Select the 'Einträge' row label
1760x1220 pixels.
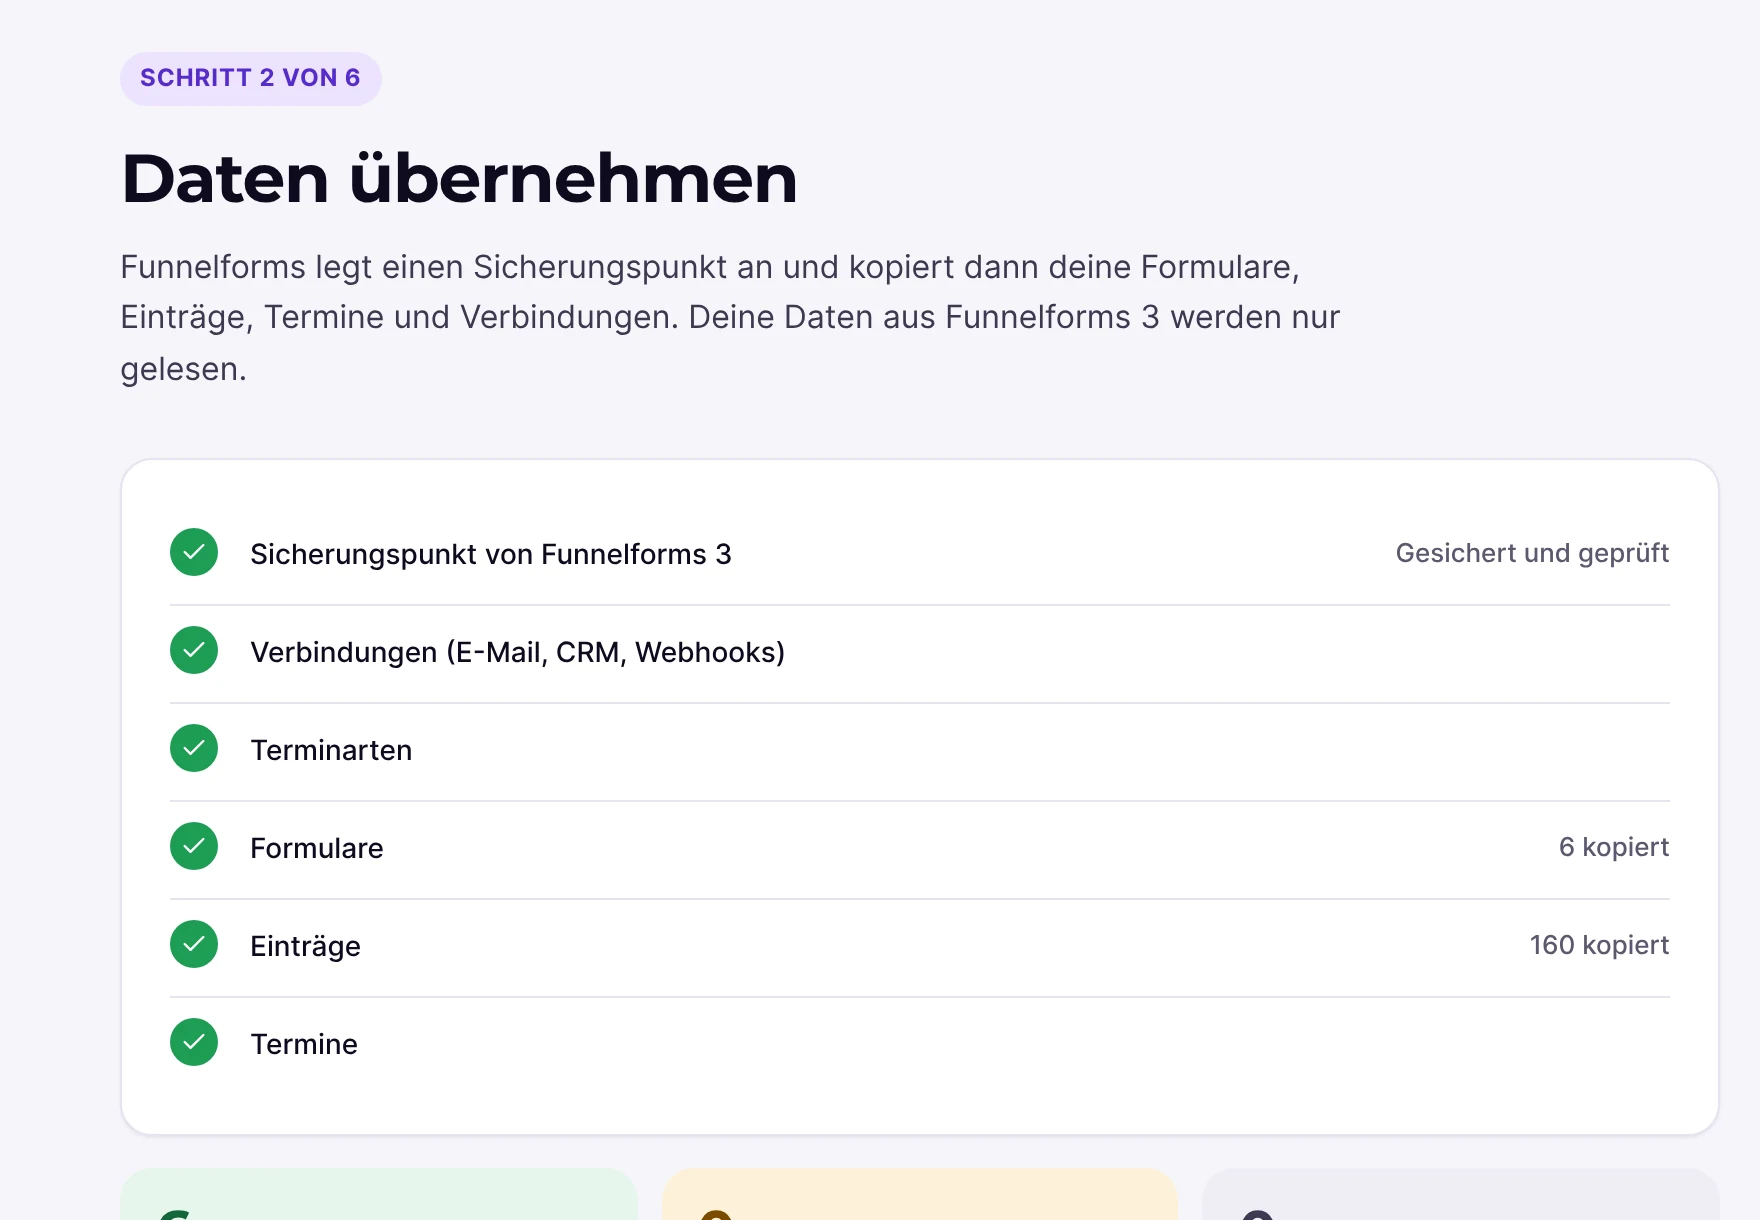pyautogui.click(x=305, y=946)
